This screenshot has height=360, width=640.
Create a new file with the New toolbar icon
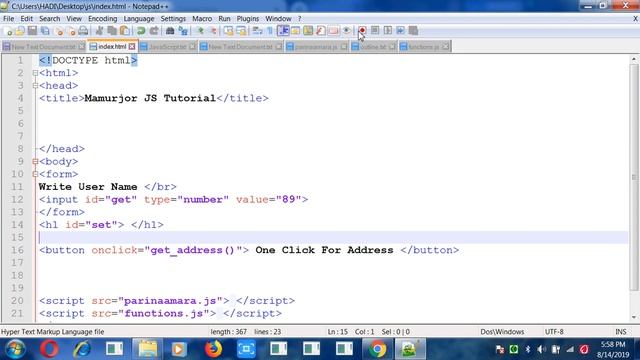tap(8, 31)
